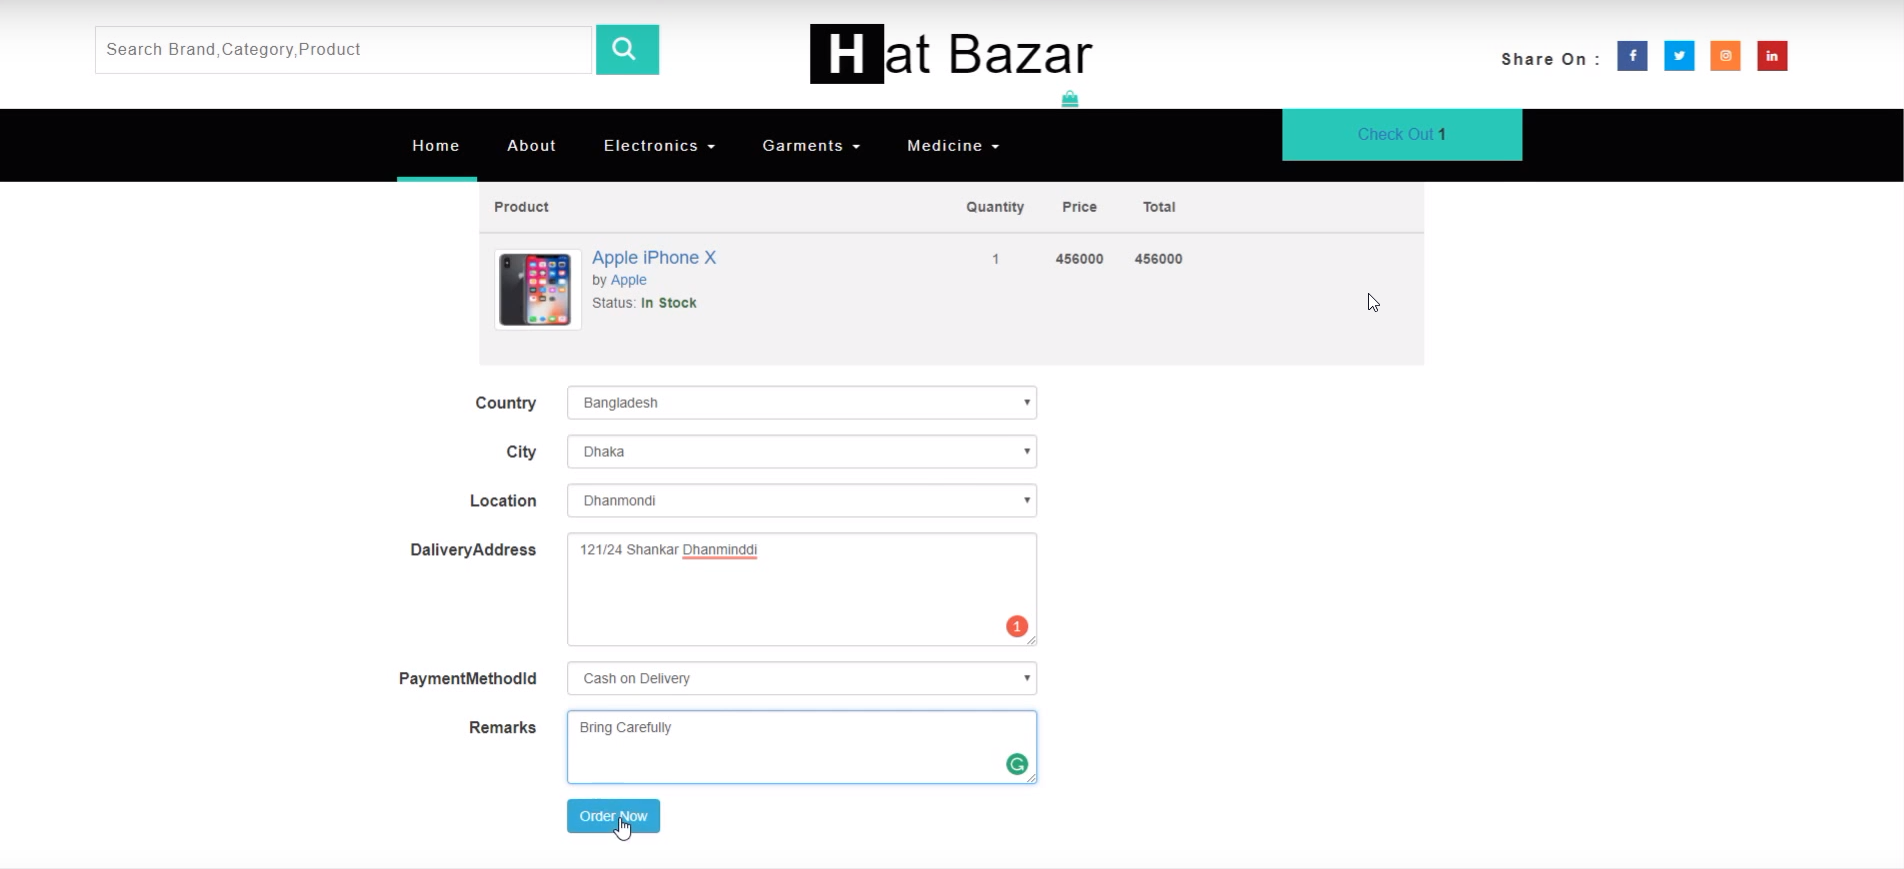This screenshot has width=1904, height=869.
Task: Open the PaymentMethodId dropdown
Action: point(802,679)
